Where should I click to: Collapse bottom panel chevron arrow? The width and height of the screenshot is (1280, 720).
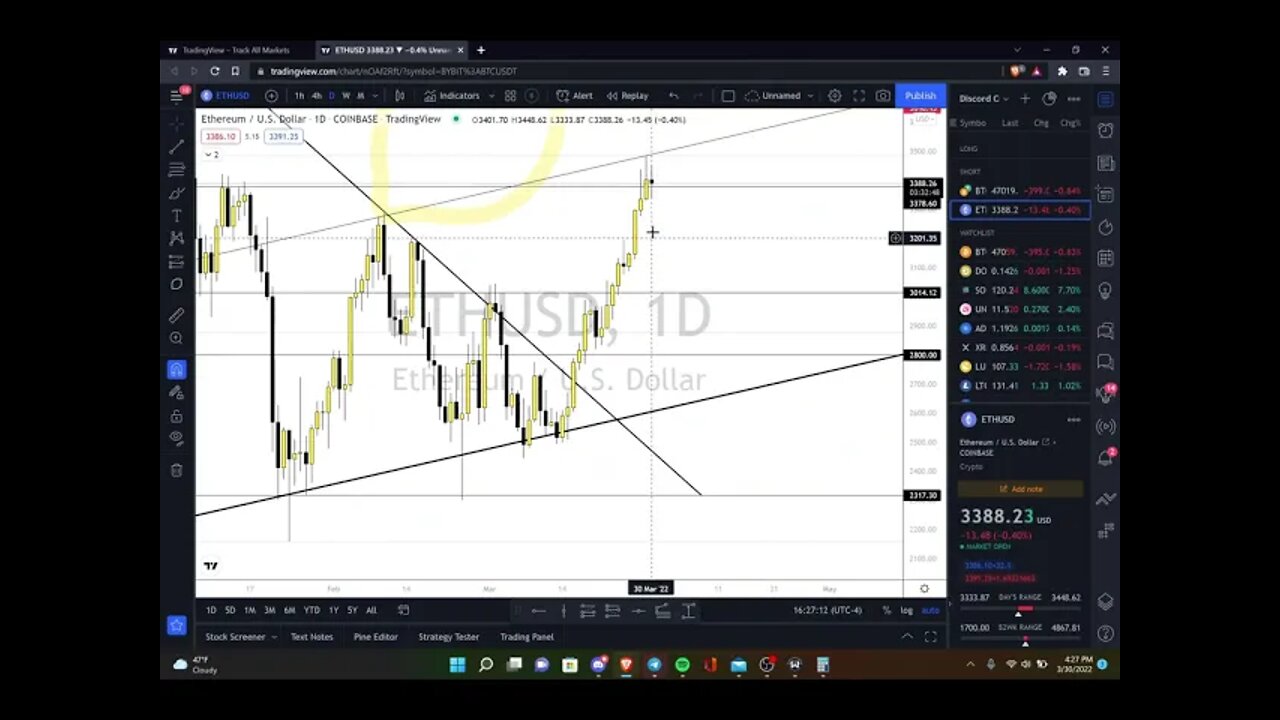[907, 636]
